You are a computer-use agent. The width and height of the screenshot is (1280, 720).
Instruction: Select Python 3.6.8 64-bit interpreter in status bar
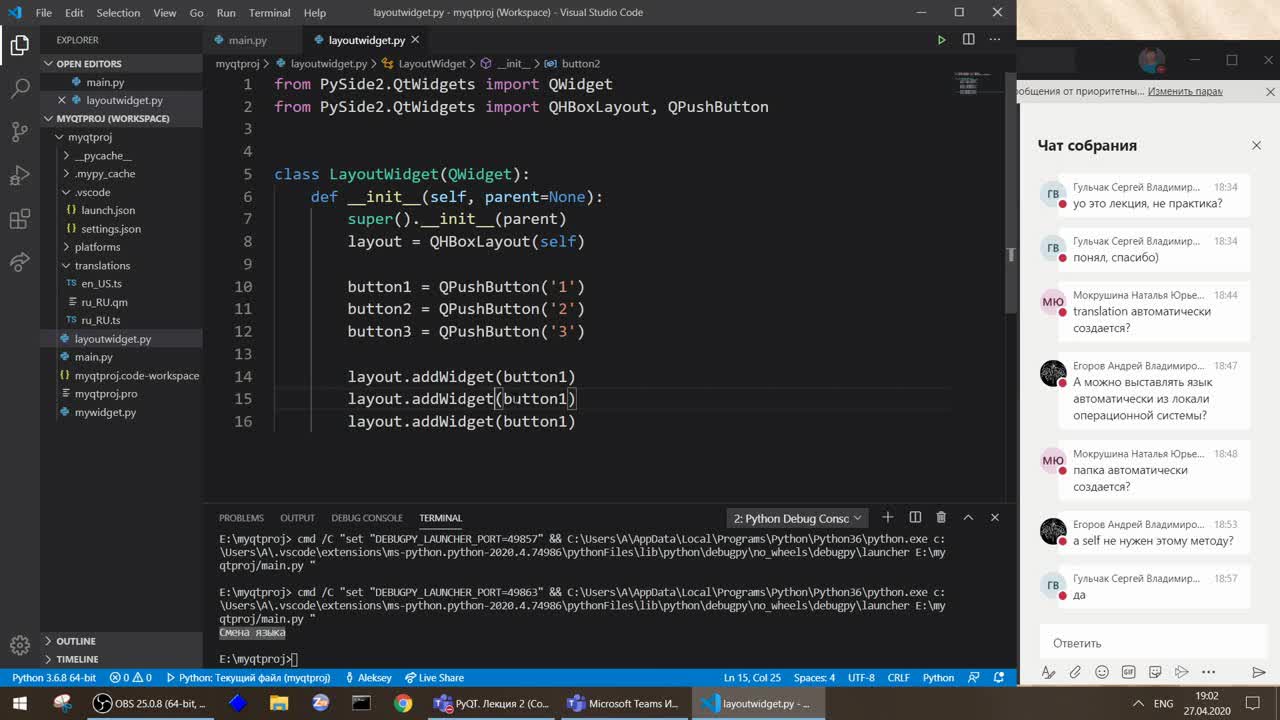pos(53,677)
